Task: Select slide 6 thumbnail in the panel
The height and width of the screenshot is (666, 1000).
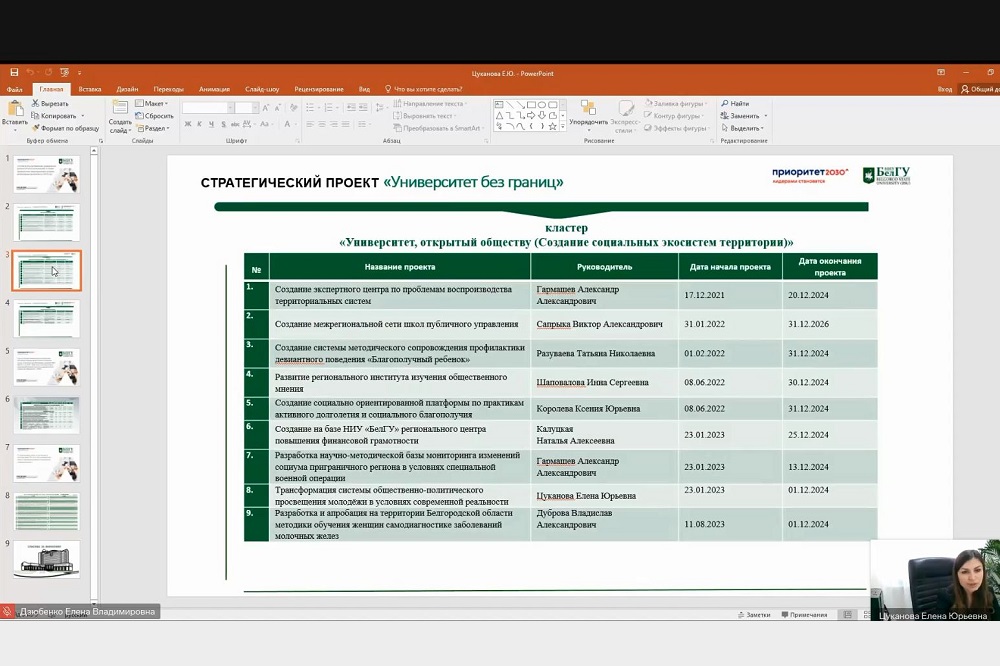Action: pyautogui.click(x=47, y=415)
